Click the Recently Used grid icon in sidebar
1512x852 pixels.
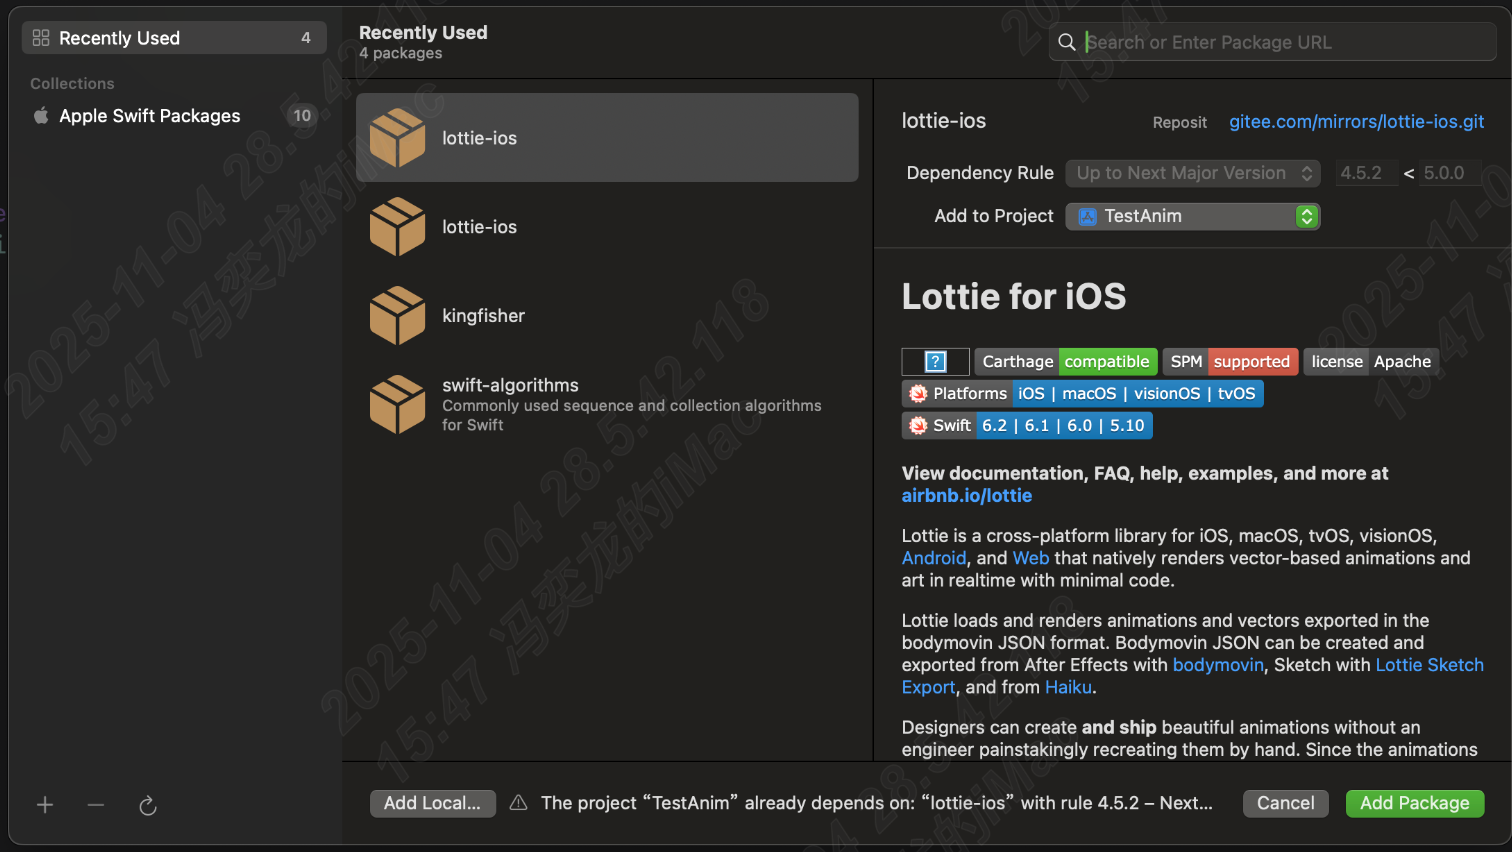[41, 38]
